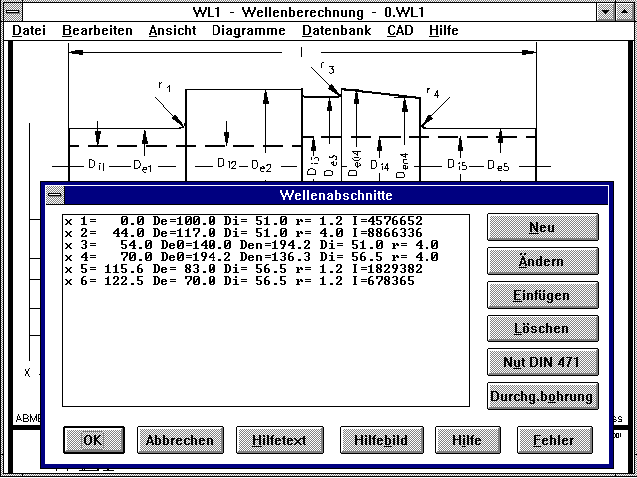637x478 pixels.
Task: Click the Durchg.bohrung button
Action: click(542, 396)
